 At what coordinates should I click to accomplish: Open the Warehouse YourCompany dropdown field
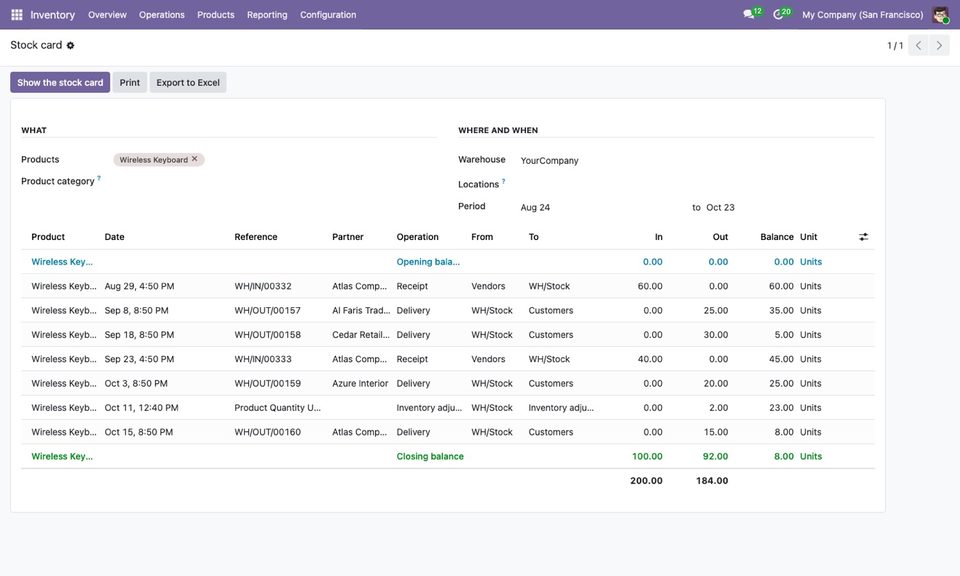697,160
